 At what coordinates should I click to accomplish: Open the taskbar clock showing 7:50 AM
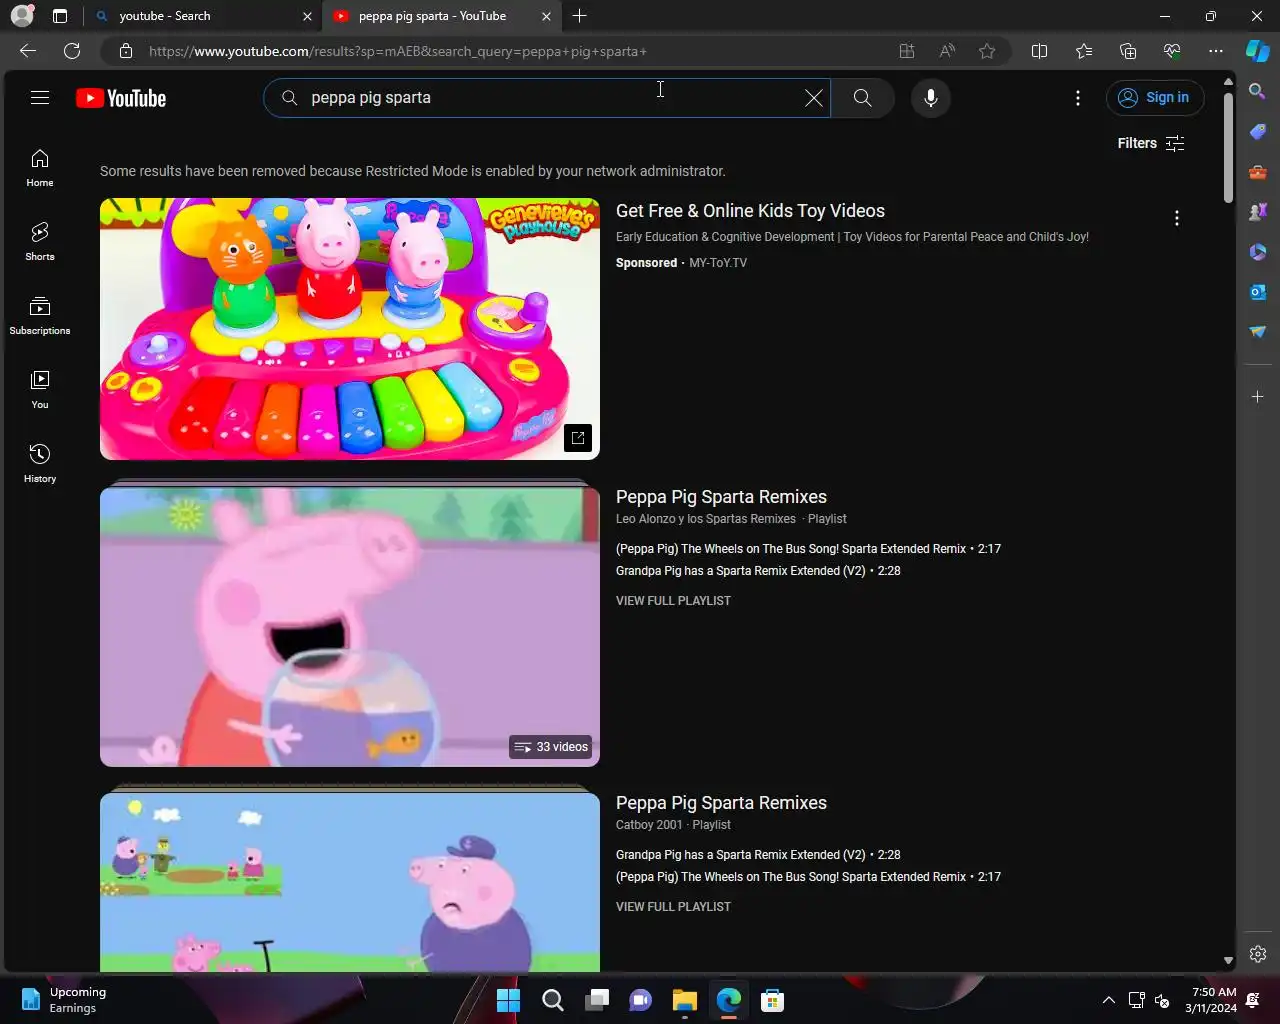[1212, 1000]
